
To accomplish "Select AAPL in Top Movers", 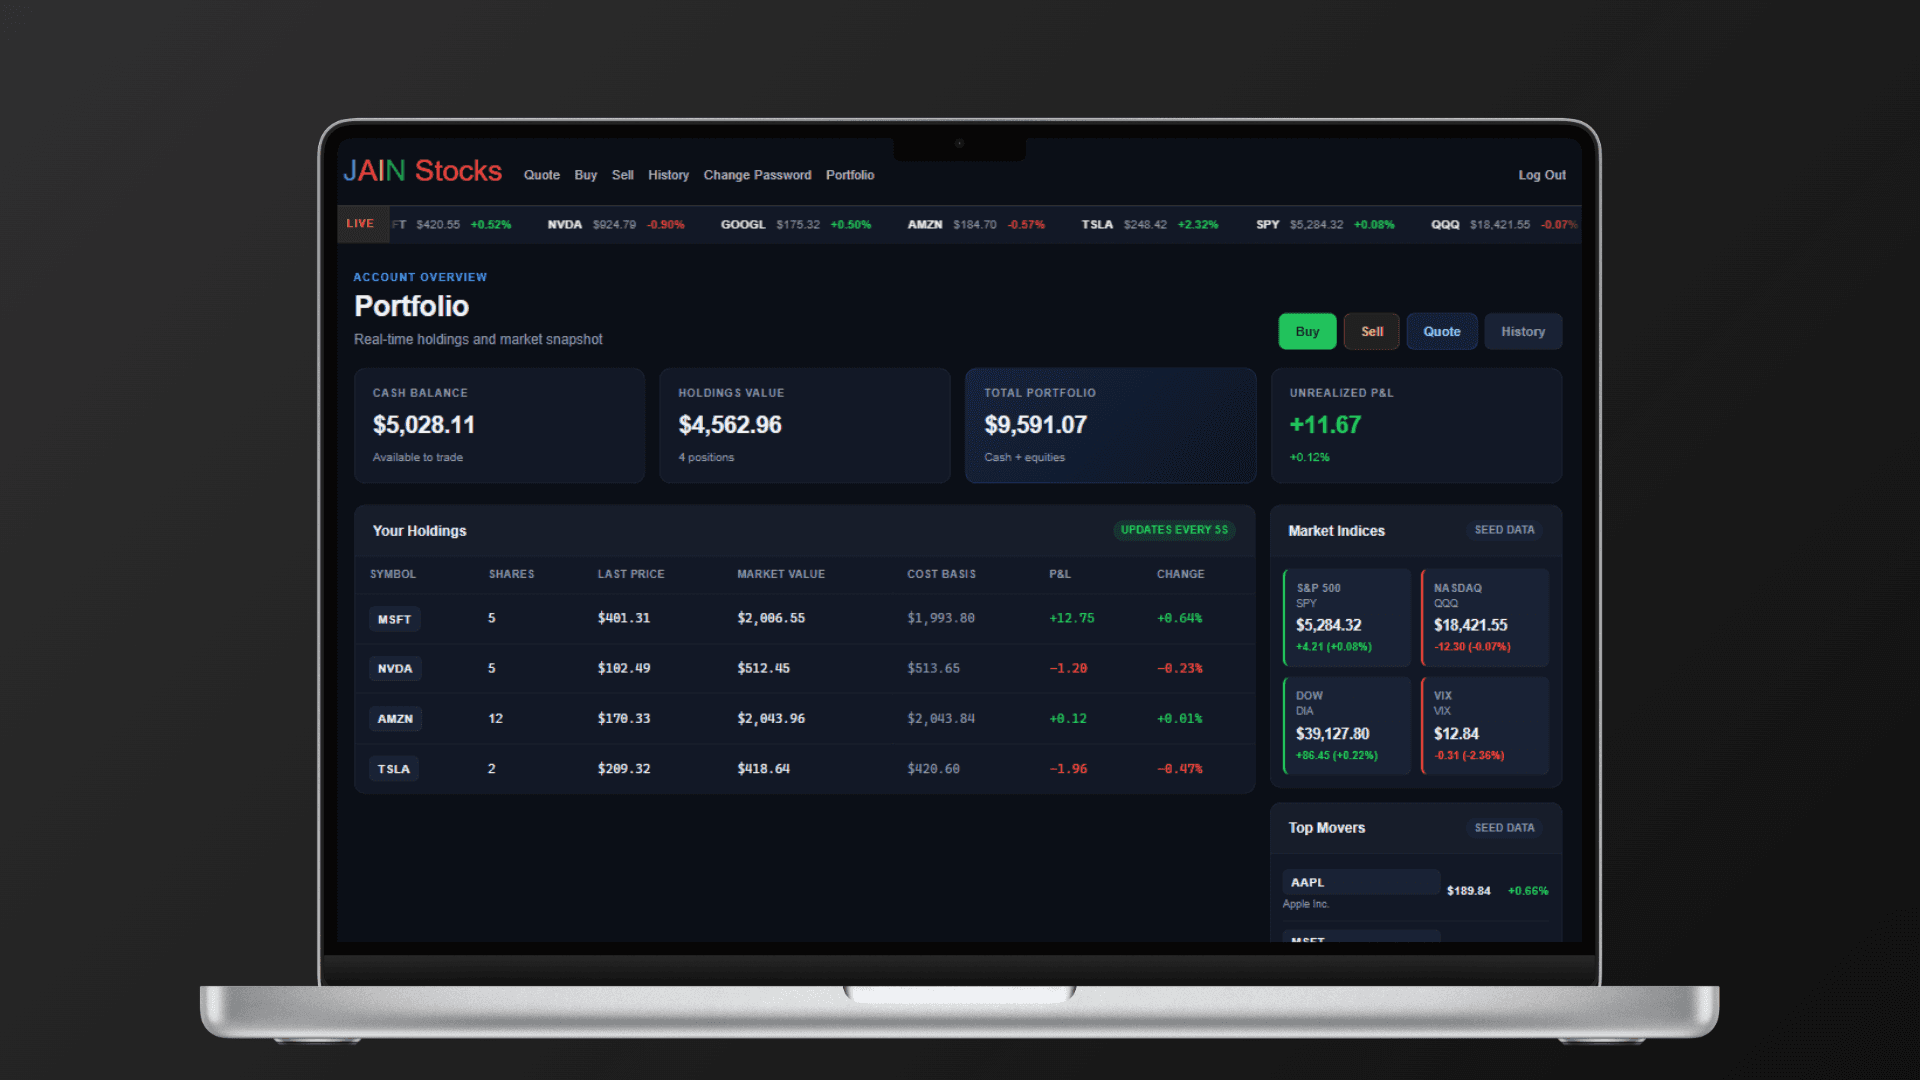I will tap(1361, 882).
